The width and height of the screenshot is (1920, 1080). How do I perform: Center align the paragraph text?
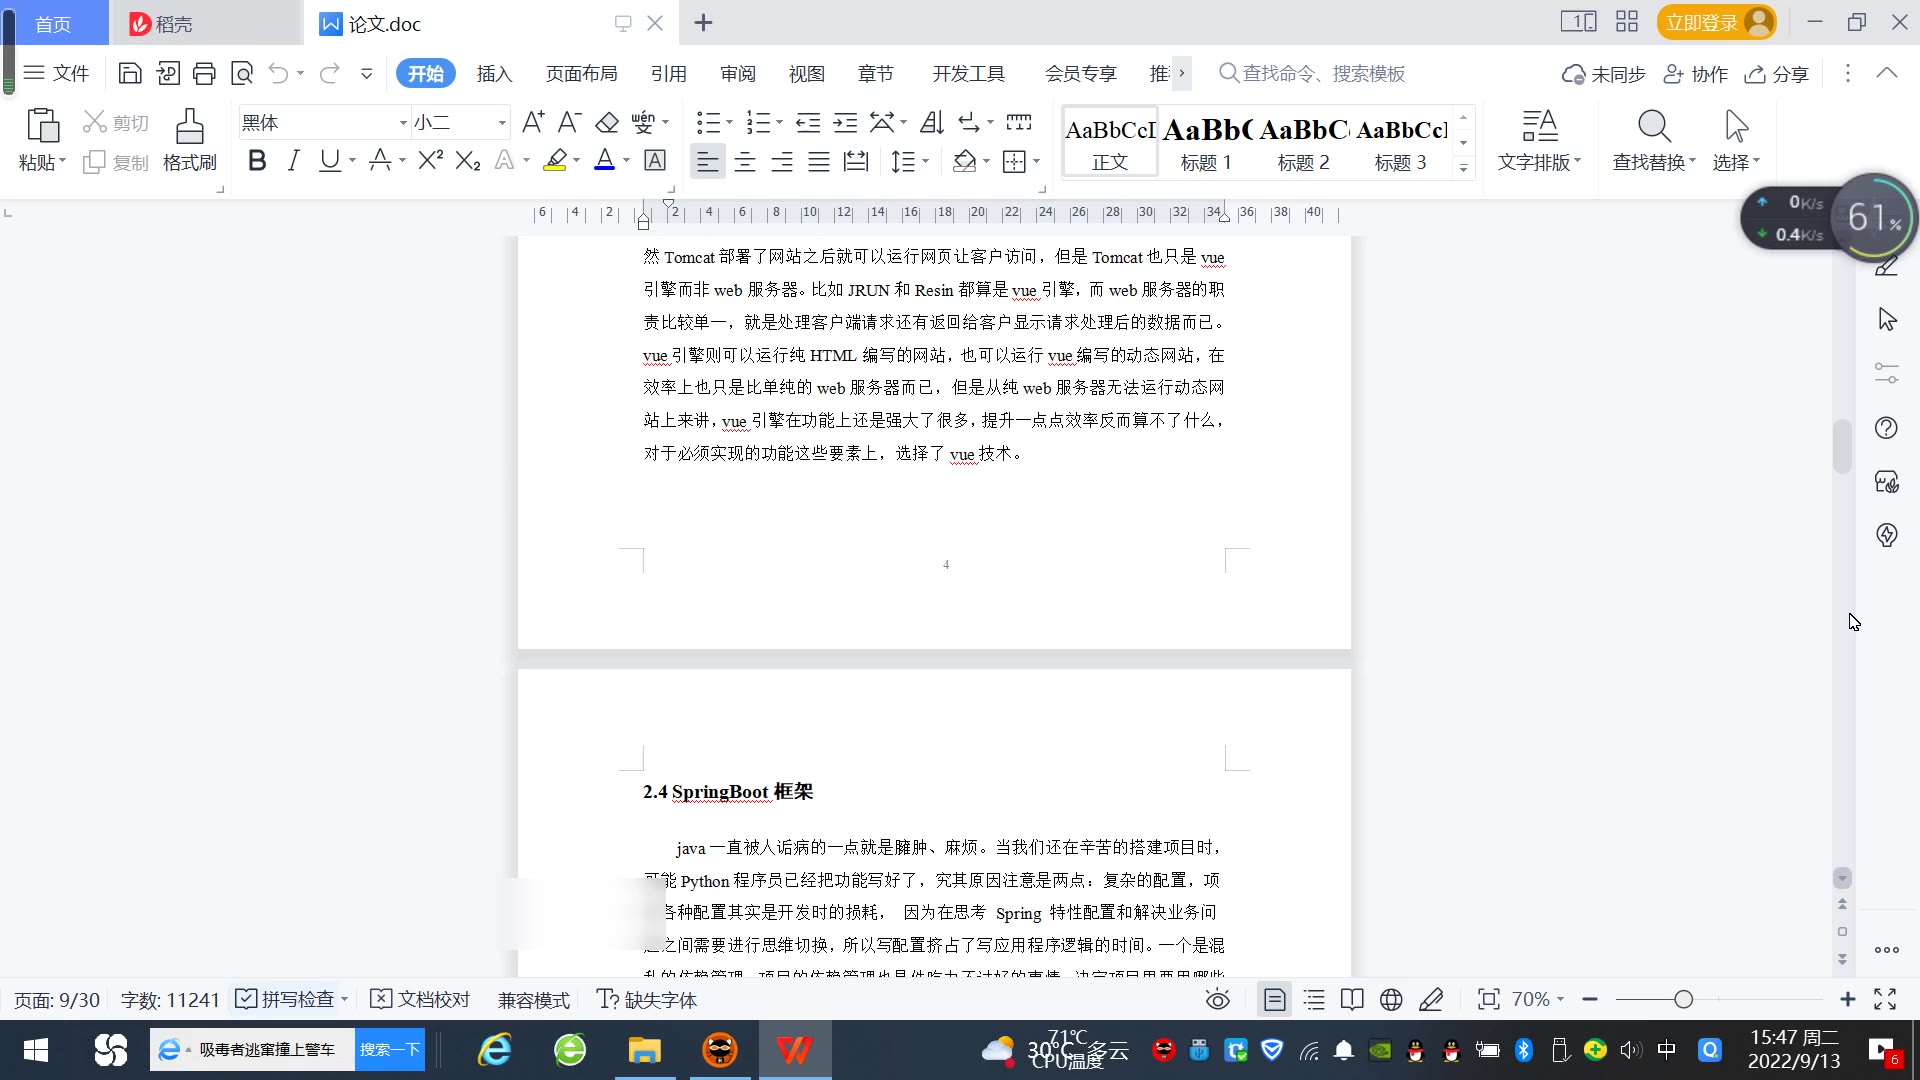point(745,161)
